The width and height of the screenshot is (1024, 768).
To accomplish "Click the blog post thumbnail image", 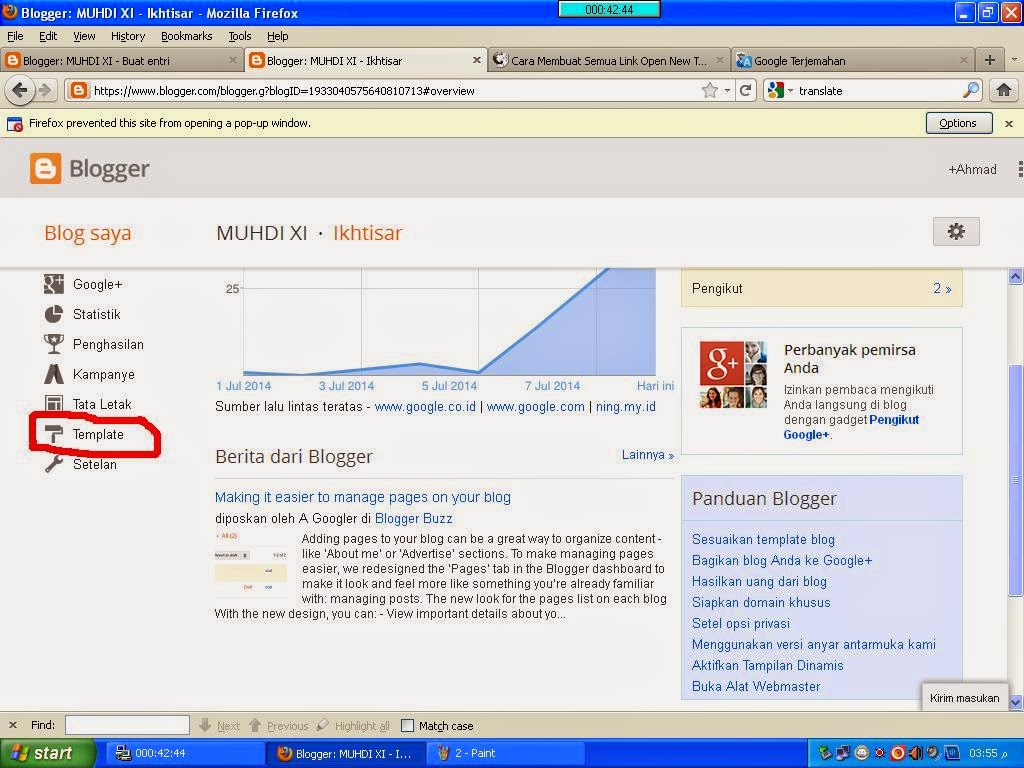I will pos(251,564).
